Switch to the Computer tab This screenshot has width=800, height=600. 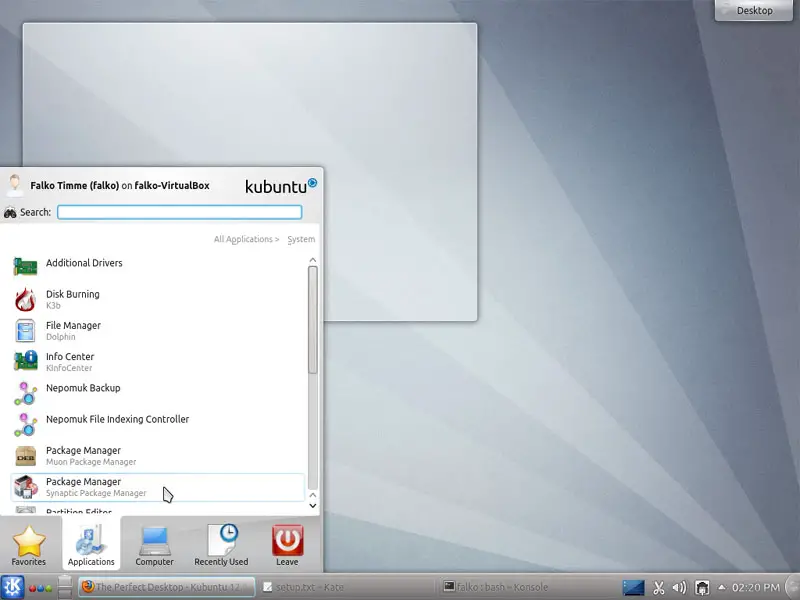(155, 545)
